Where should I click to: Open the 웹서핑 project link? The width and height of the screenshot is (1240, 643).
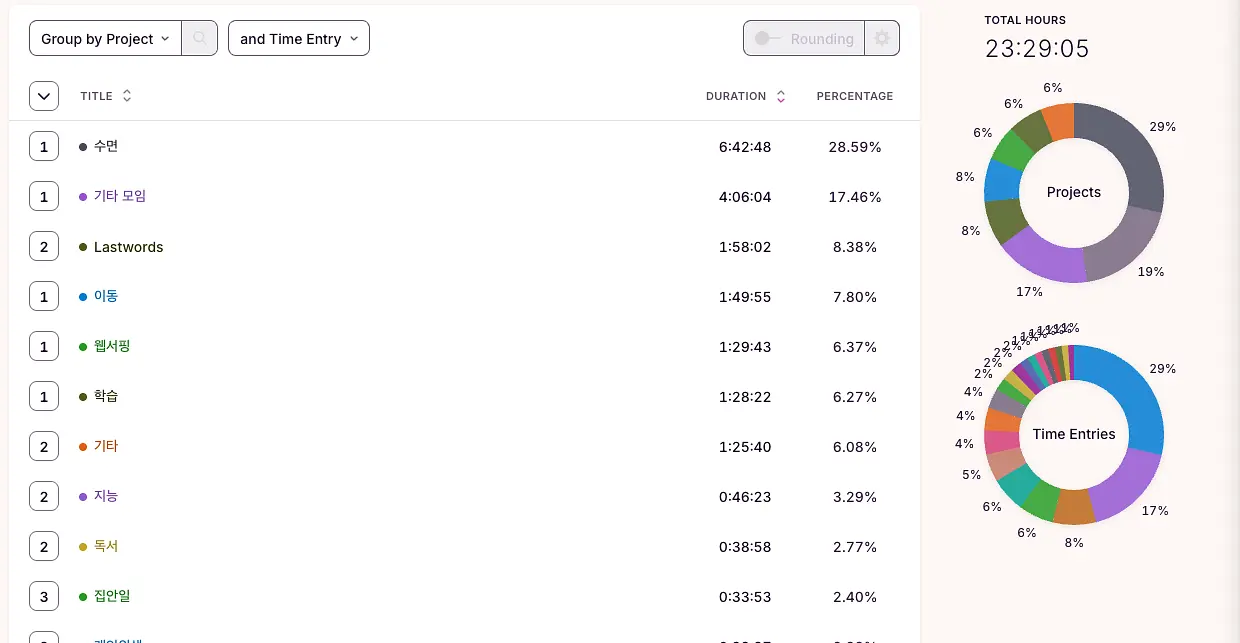click(112, 346)
